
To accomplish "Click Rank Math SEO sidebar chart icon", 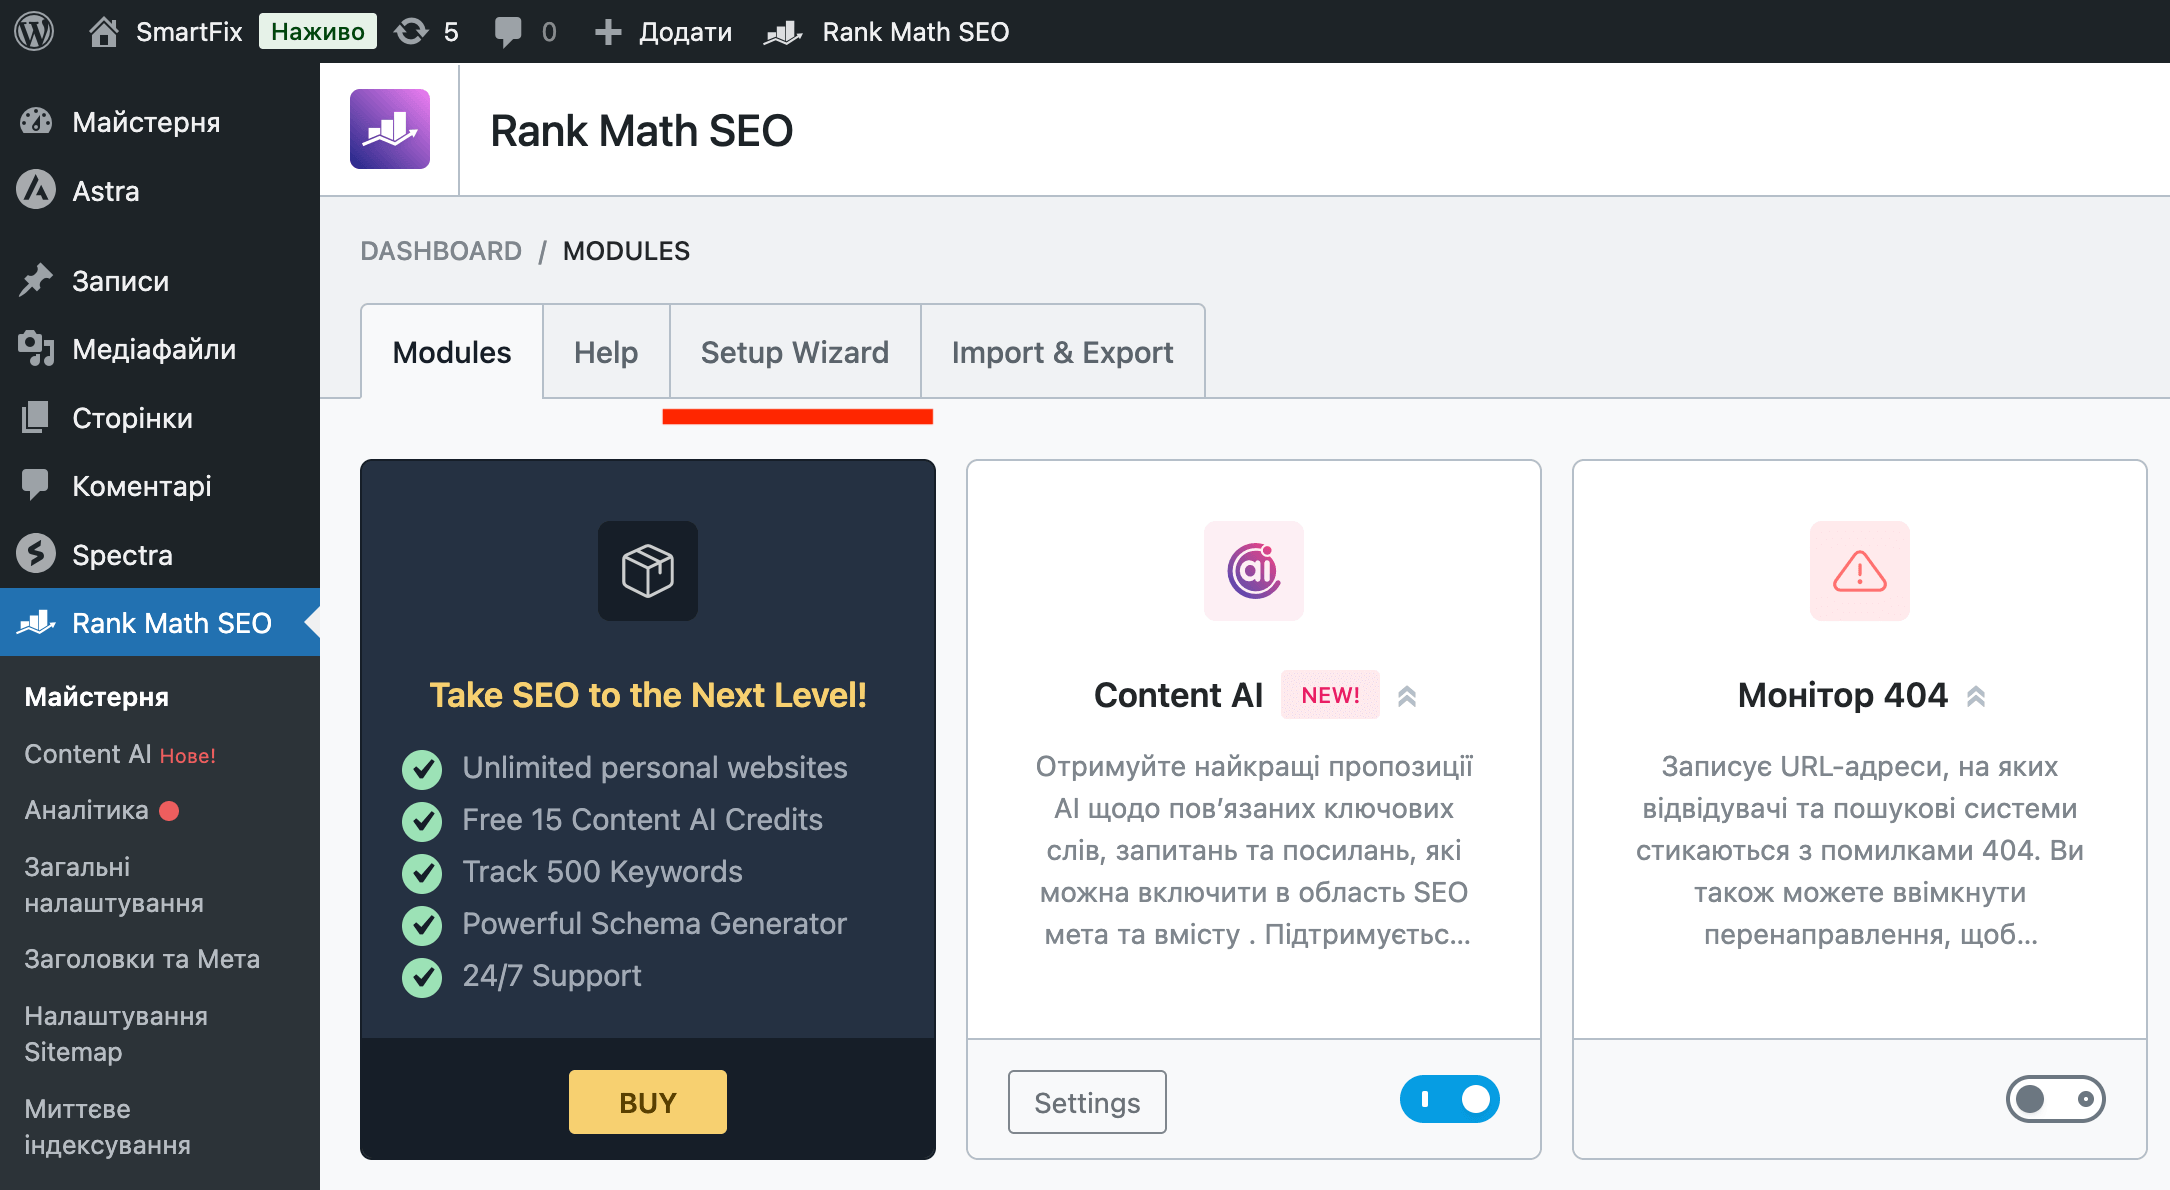I will (x=36, y=622).
